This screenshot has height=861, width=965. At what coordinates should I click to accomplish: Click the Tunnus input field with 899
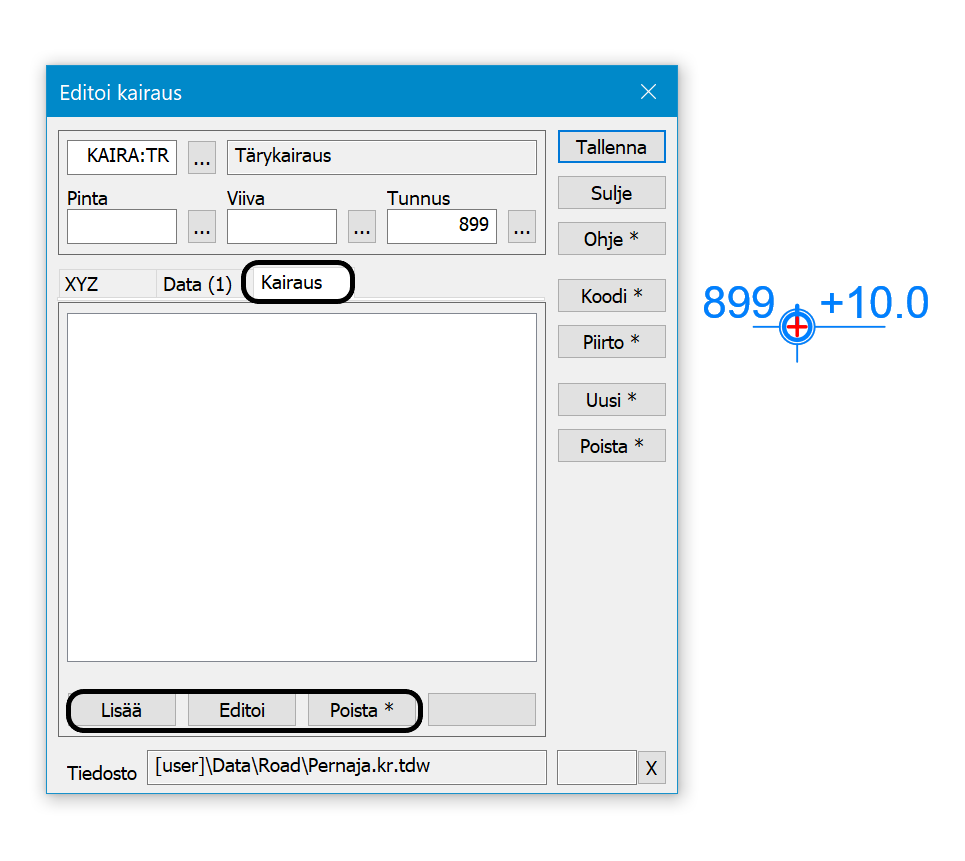(441, 226)
